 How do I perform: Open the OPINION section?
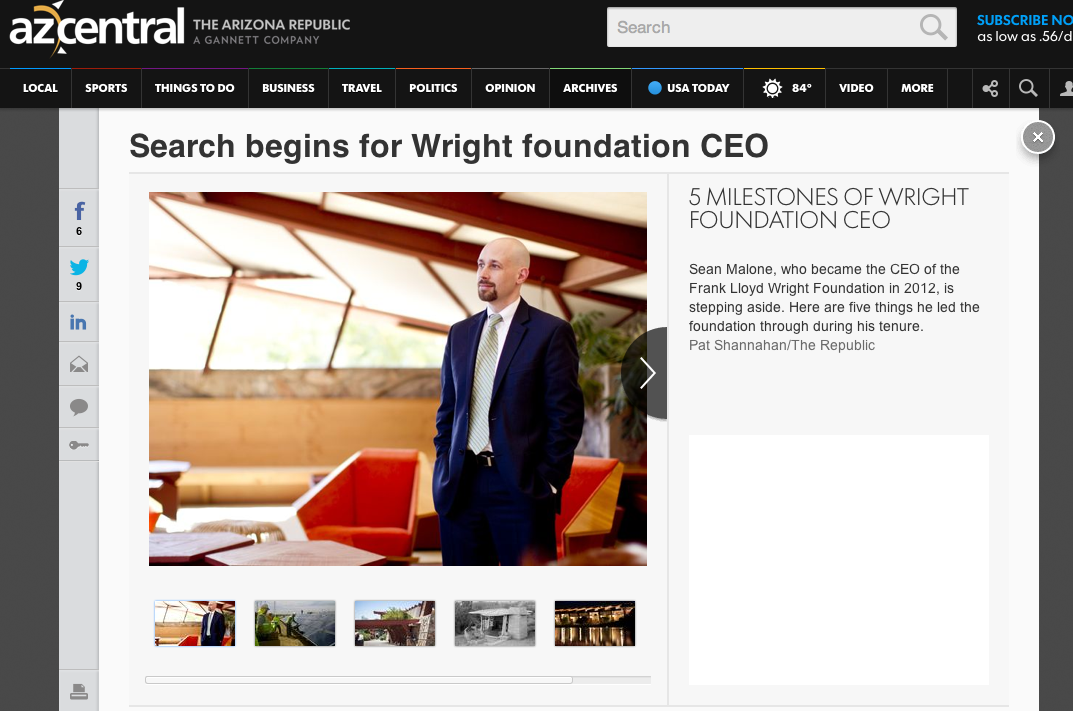510,88
